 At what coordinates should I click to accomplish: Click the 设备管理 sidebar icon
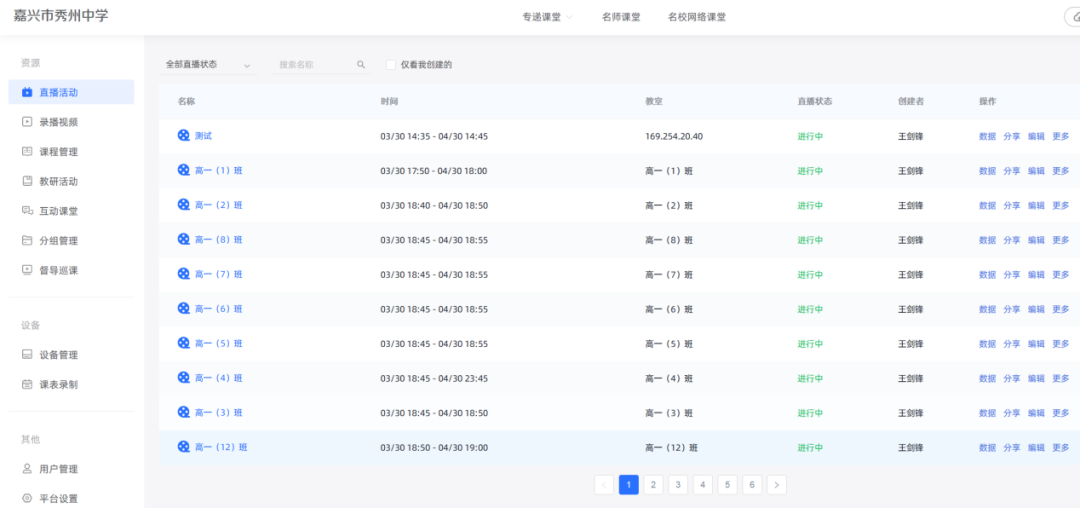27,355
